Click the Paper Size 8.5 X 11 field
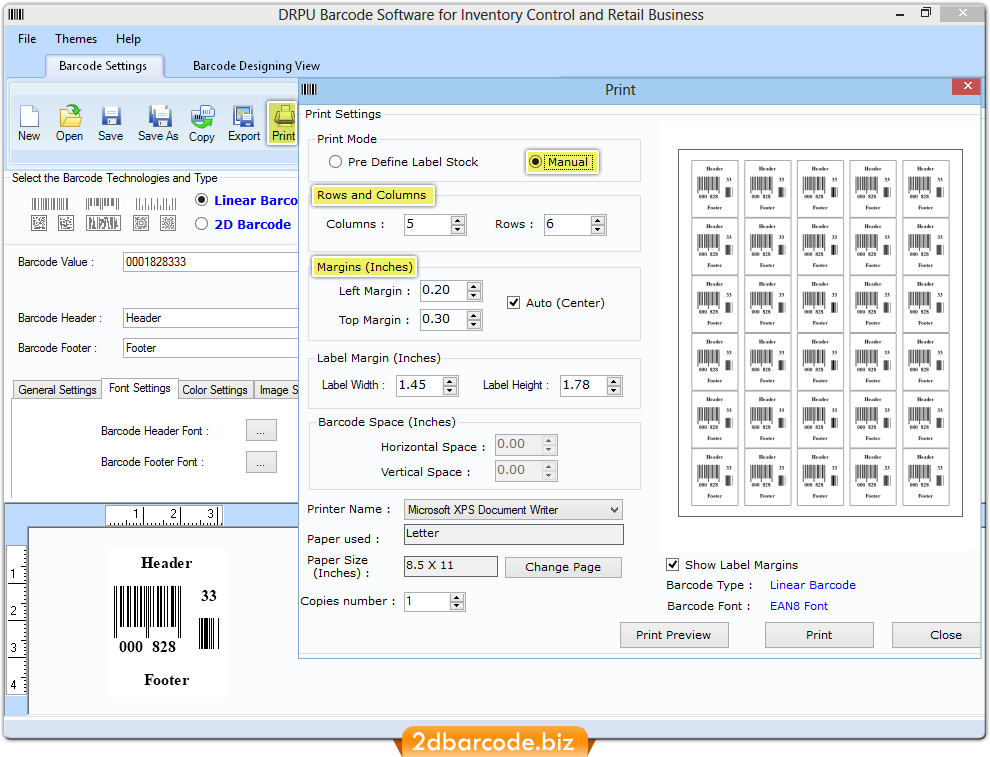The height and width of the screenshot is (757, 990). coord(451,566)
